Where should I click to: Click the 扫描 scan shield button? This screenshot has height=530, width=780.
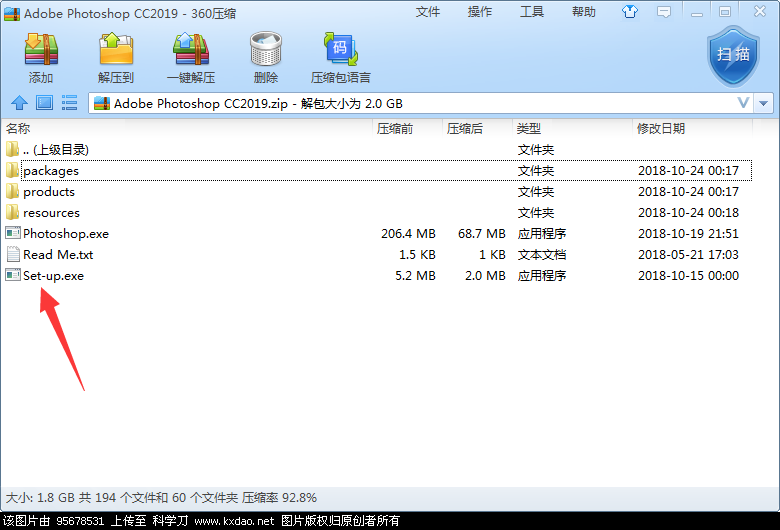pos(733,56)
